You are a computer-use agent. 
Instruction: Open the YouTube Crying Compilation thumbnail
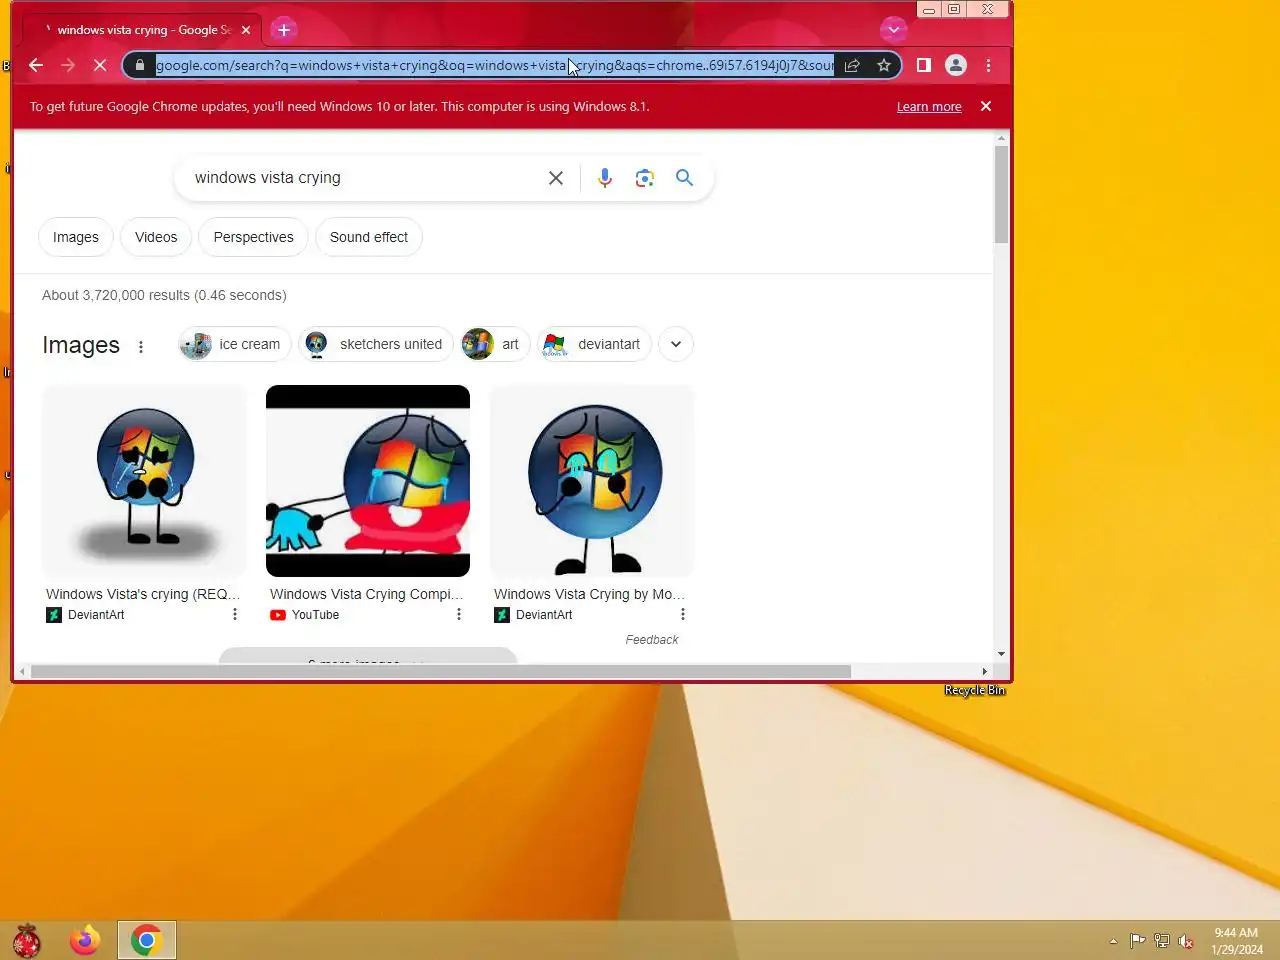(x=368, y=481)
